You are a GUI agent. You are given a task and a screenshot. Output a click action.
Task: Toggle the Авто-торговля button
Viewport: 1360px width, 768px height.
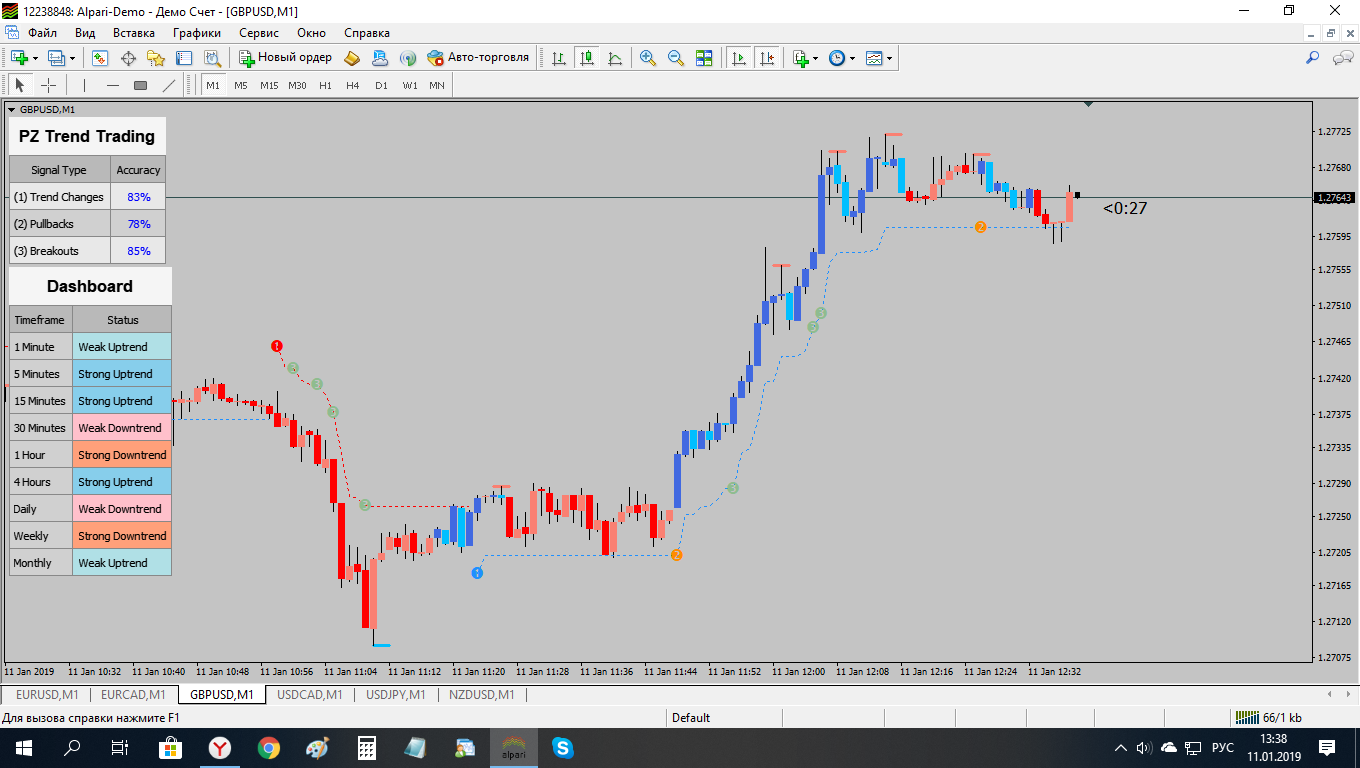click(478, 58)
